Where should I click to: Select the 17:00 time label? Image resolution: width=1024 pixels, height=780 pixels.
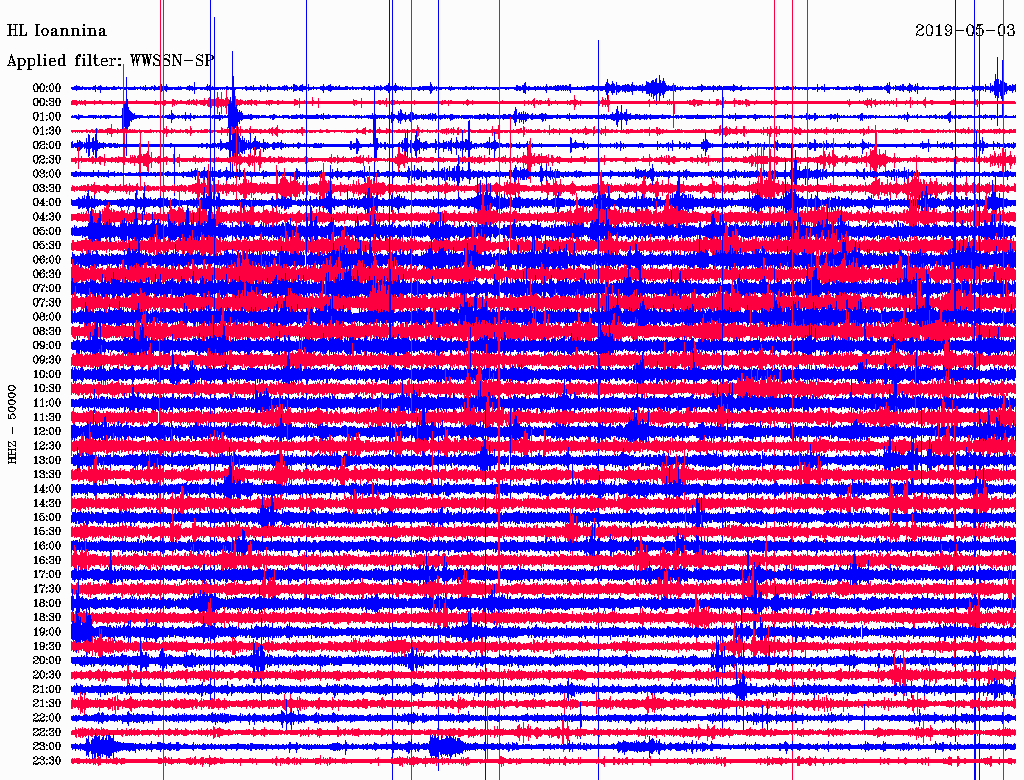click(x=47, y=575)
